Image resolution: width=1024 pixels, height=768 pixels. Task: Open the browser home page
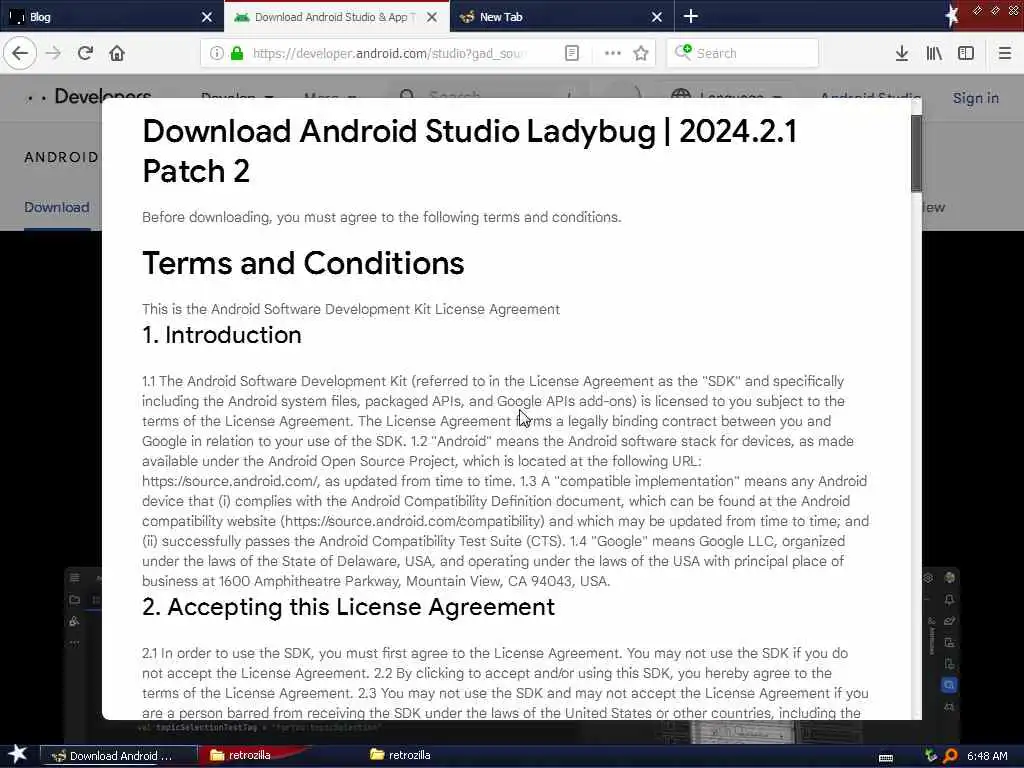pyautogui.click(x=117, y=53)
